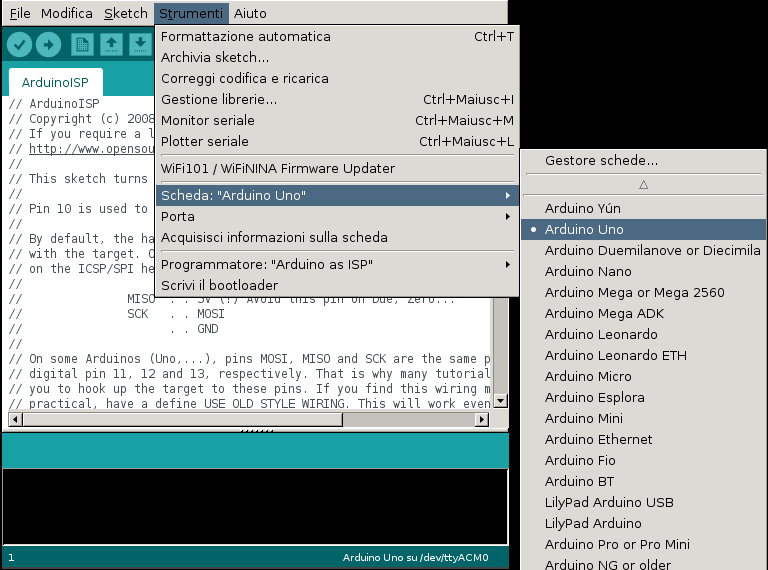Screen dimensions: 768x570
Task: Select the Arduino Micro board
Action: tap(644, 377)
